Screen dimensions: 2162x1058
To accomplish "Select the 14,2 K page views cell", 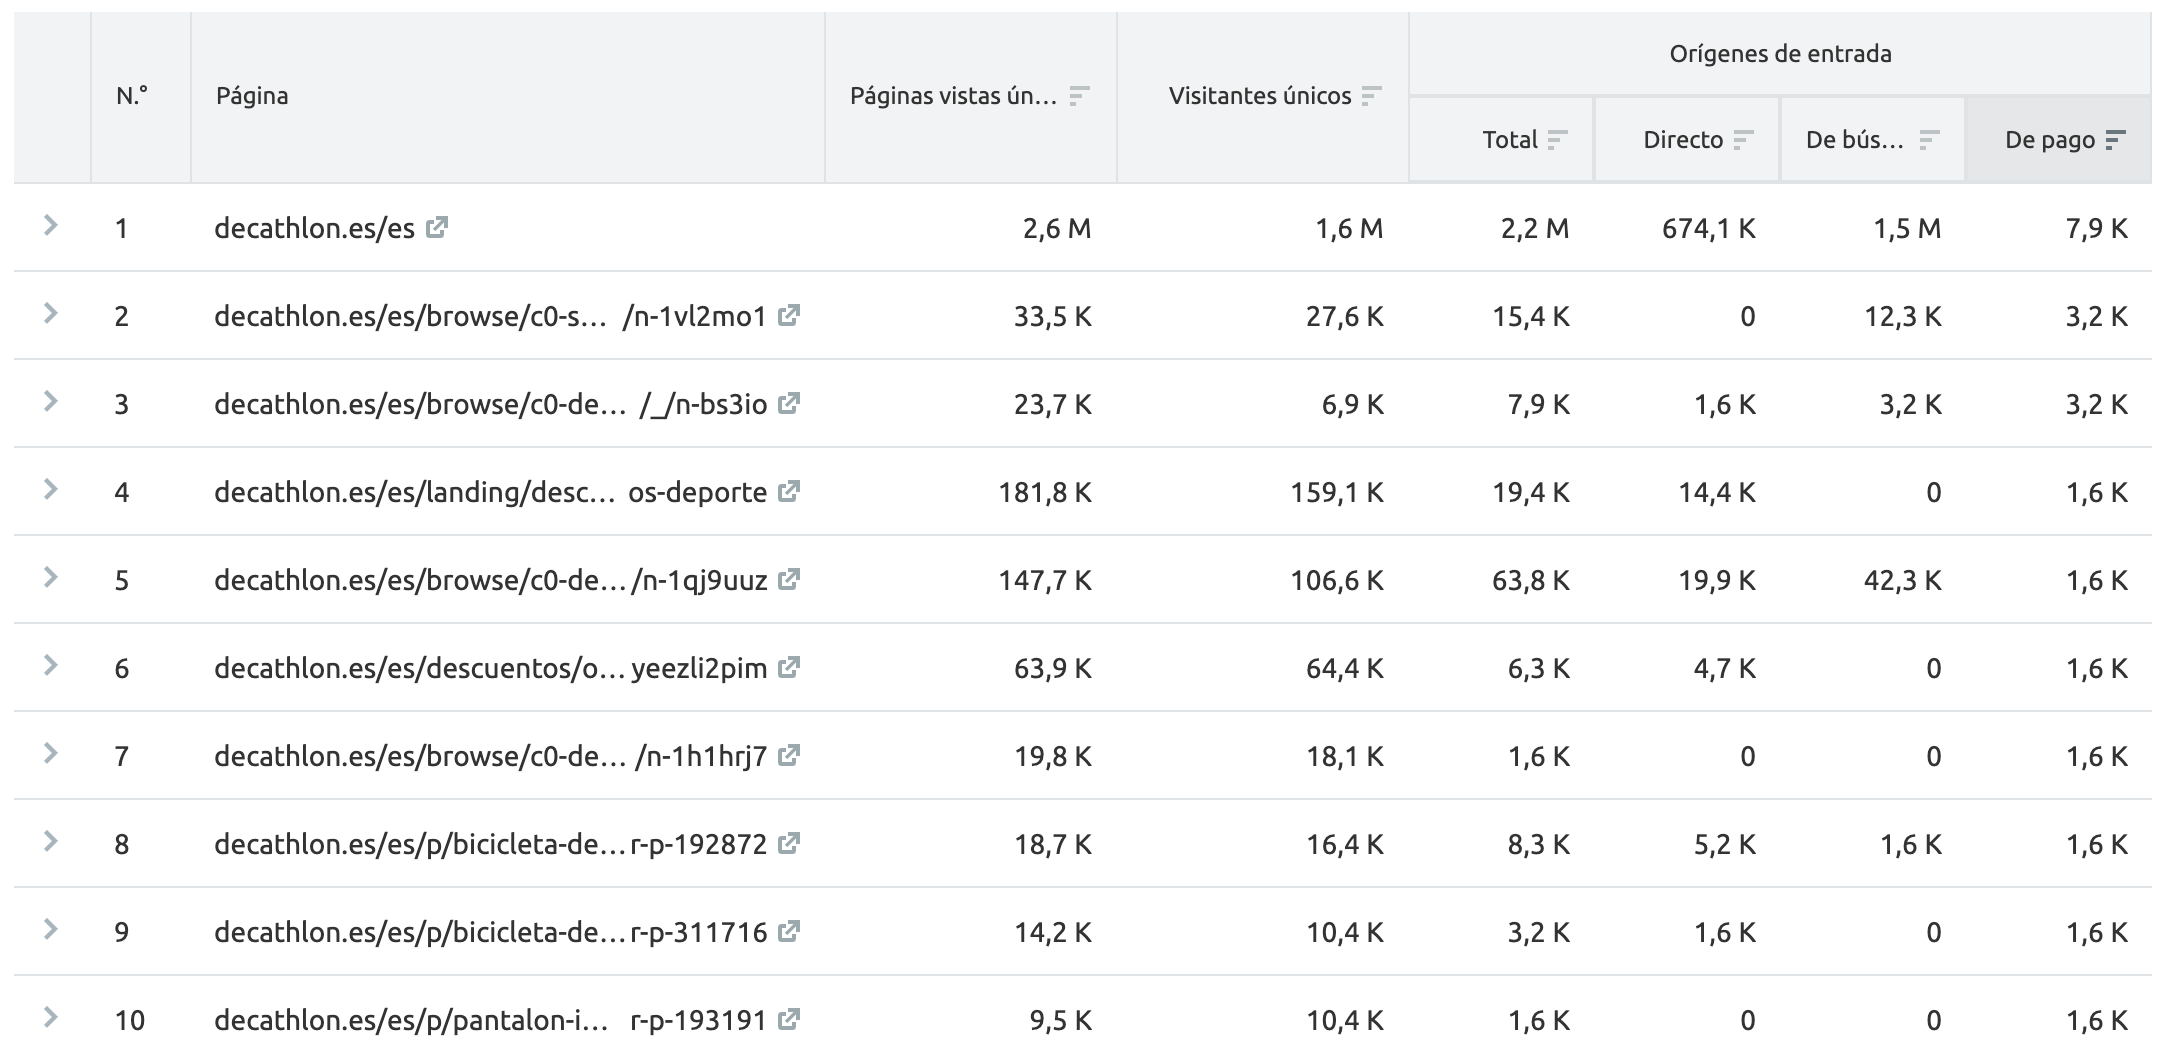I will [x=1053, y=933].
